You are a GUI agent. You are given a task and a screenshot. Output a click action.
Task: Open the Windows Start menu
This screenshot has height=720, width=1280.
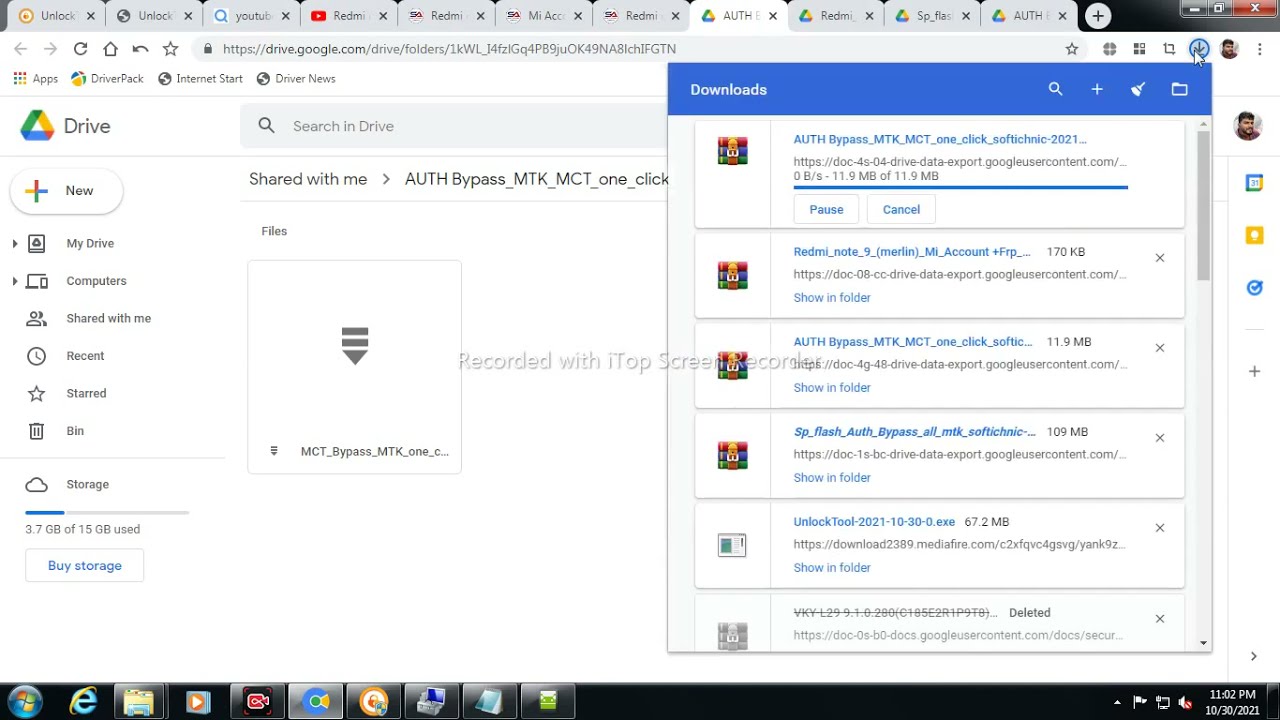(x=24, y=702)
